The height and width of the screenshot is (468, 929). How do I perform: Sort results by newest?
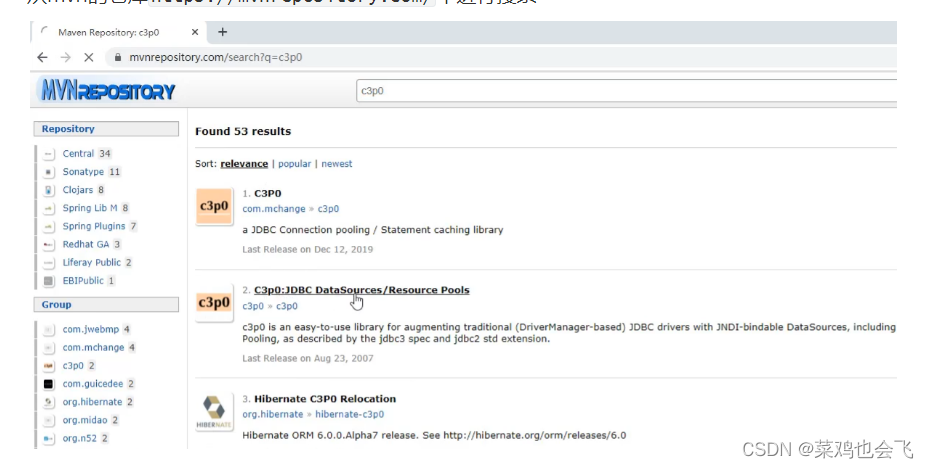[337, 164]
